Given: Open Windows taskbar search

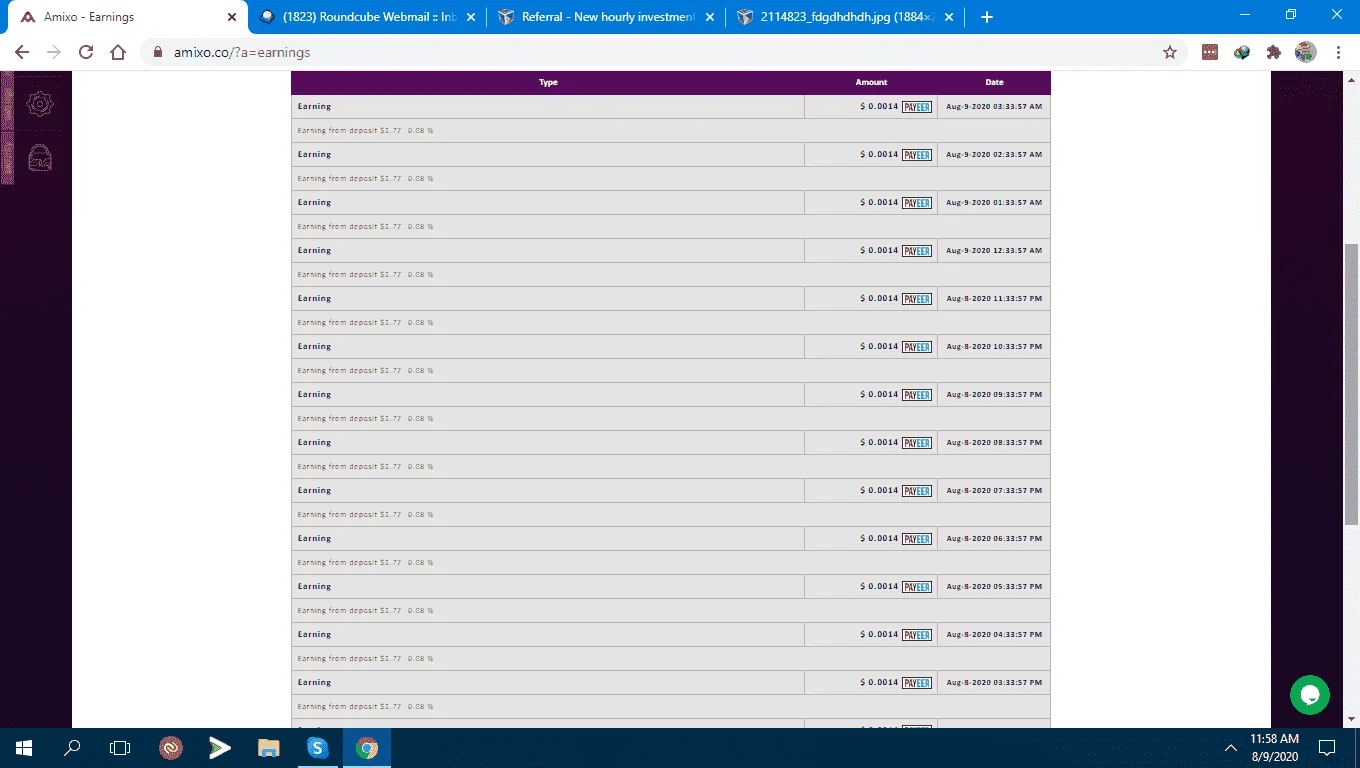Looking at the screenshot, I should coord(72,748).
